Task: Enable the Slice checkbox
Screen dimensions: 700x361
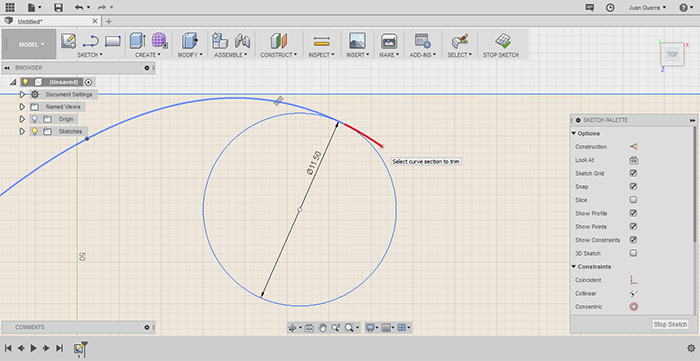Action: coord(633,200)
